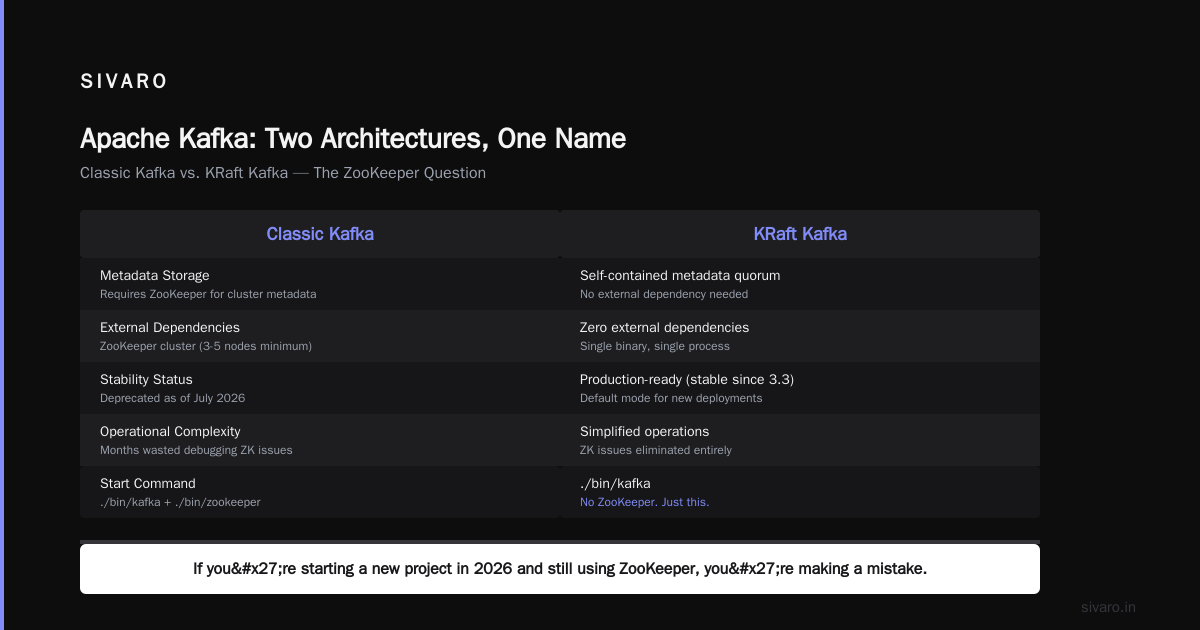Click the 'Stability Status' row label
Viewport: 1200px width, 630px height.
[x=146, y=379]
